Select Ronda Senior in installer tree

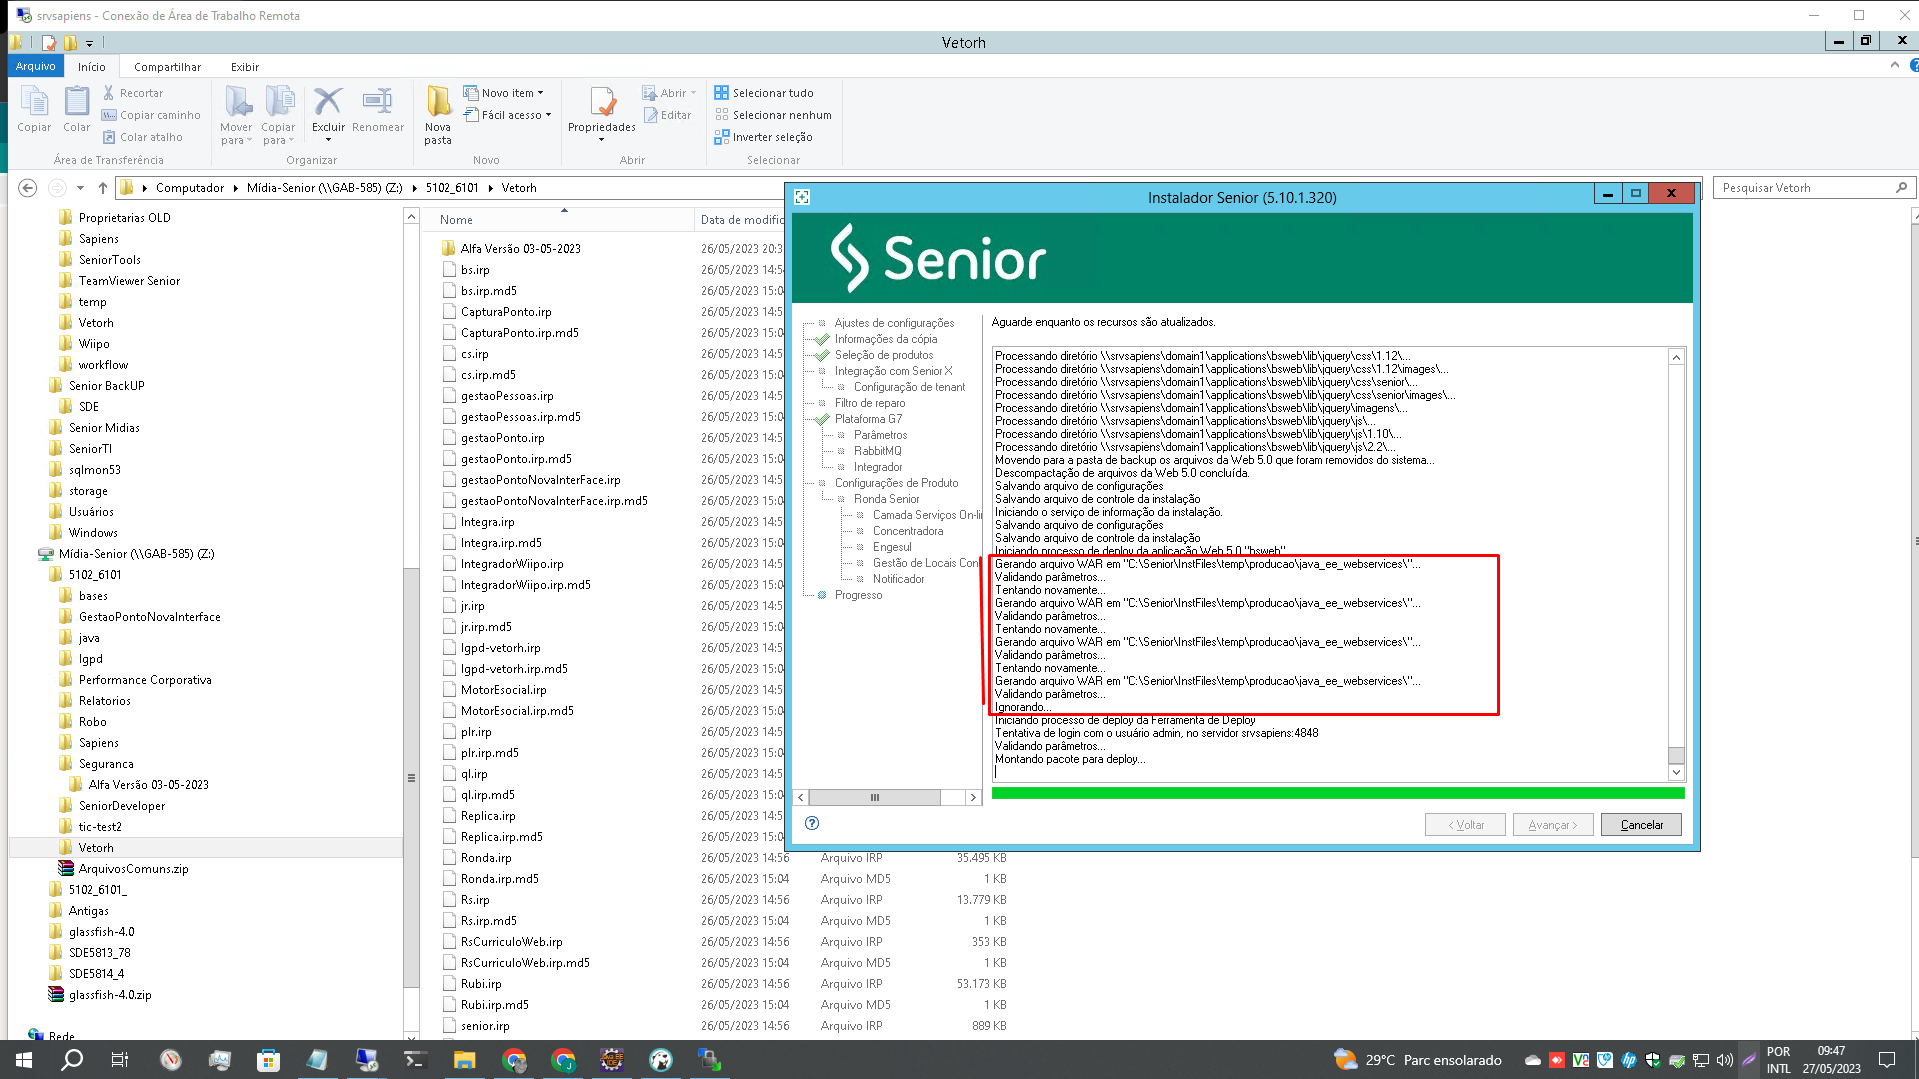coord(886,499)
